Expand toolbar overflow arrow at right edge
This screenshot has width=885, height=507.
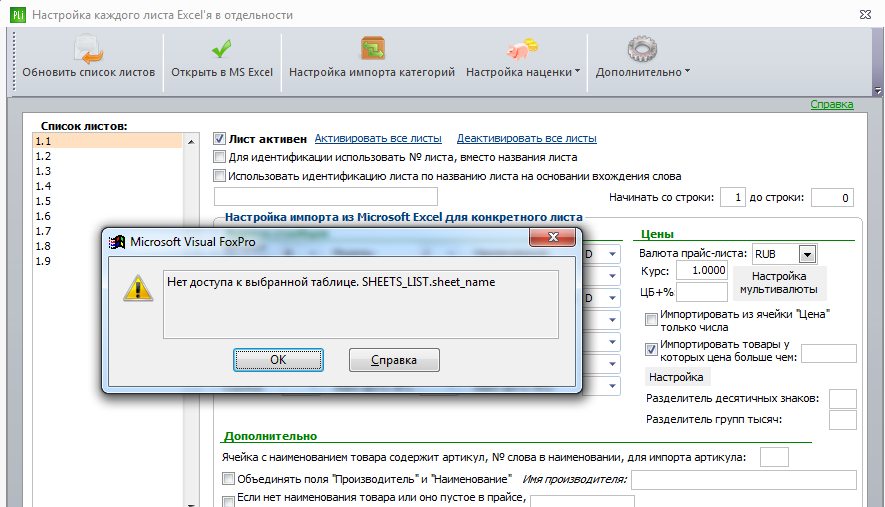[x=877, y=90]
